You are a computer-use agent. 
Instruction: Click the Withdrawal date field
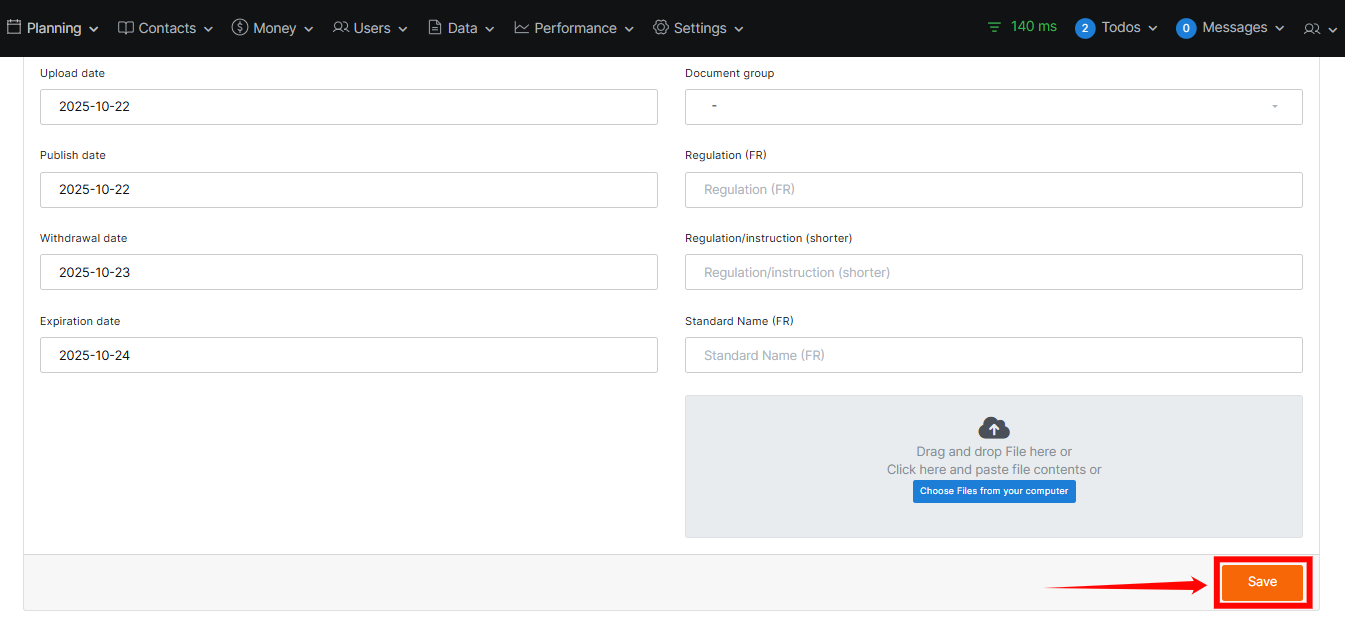coord(348,272)
